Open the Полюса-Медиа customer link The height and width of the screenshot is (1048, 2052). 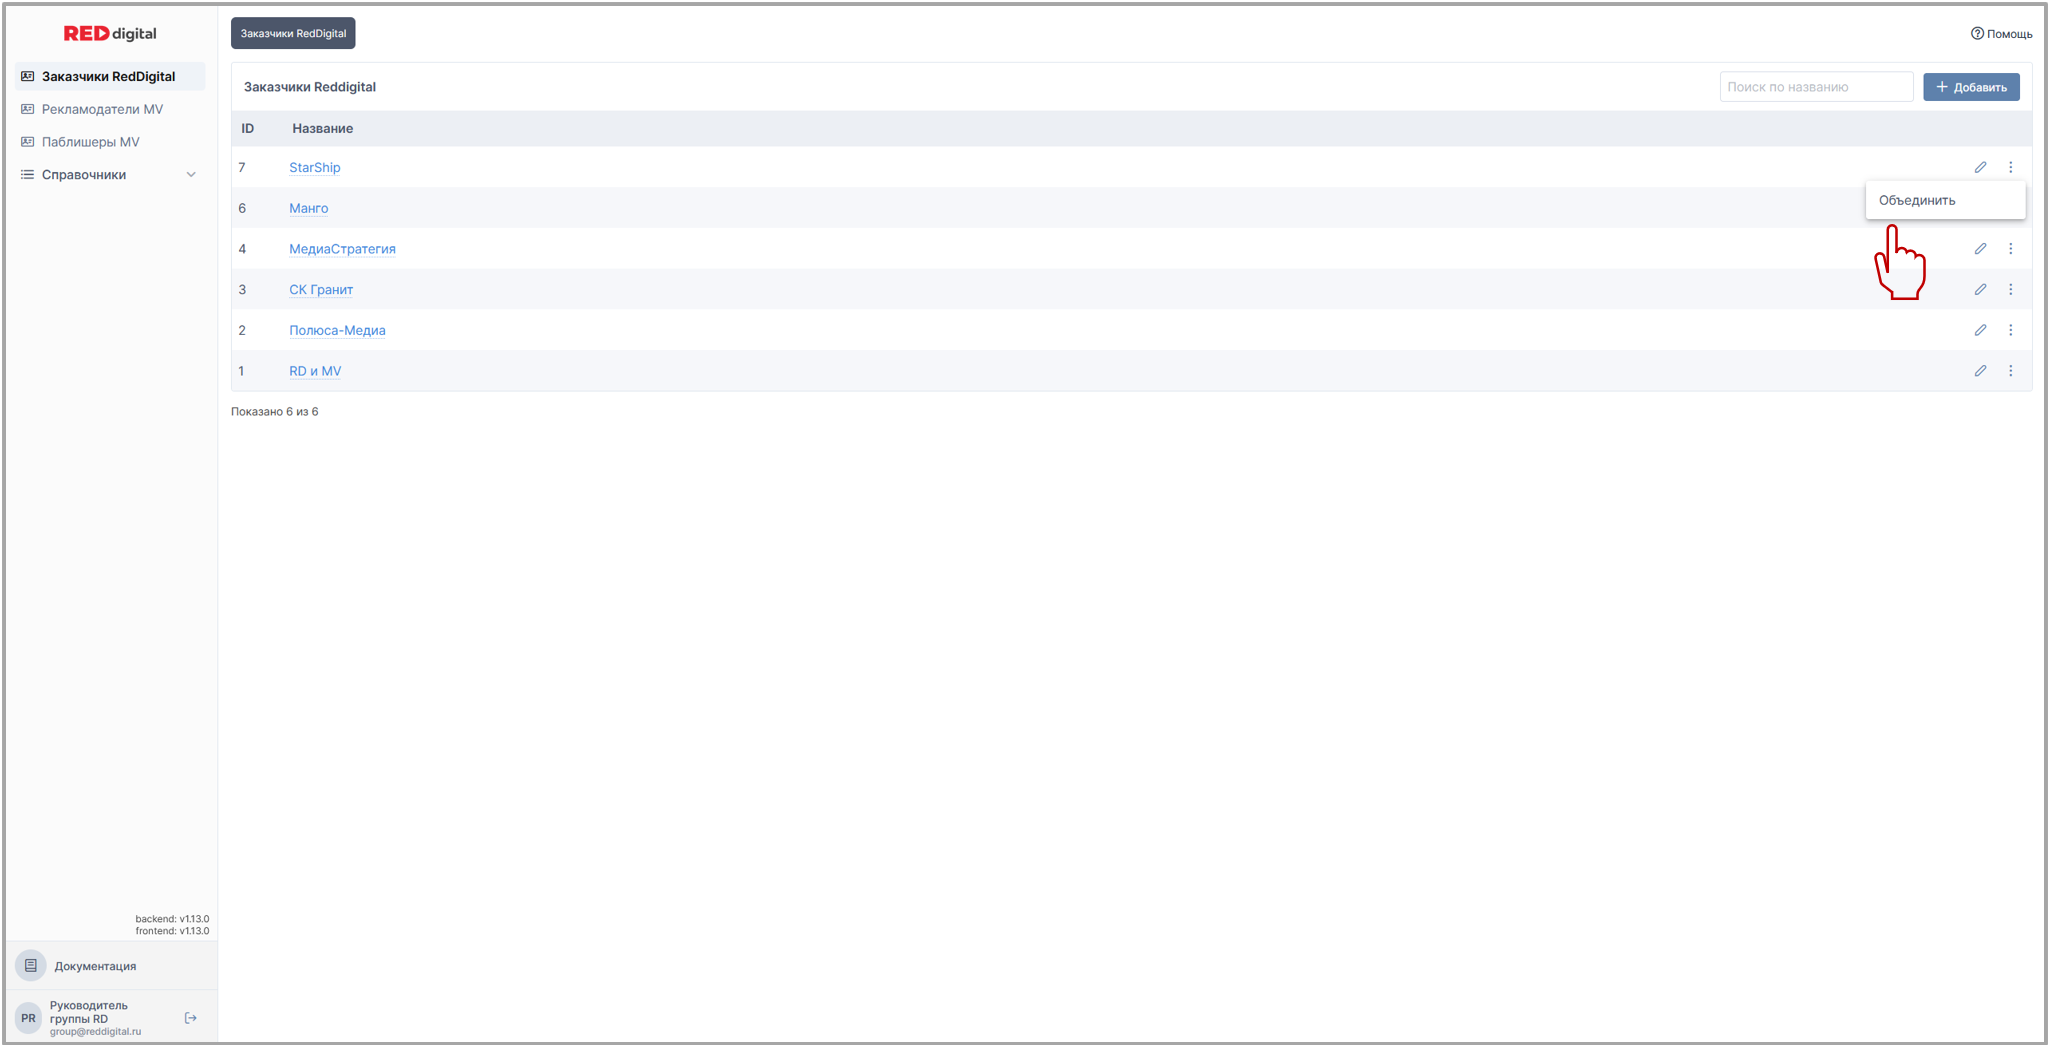(337, 330)
